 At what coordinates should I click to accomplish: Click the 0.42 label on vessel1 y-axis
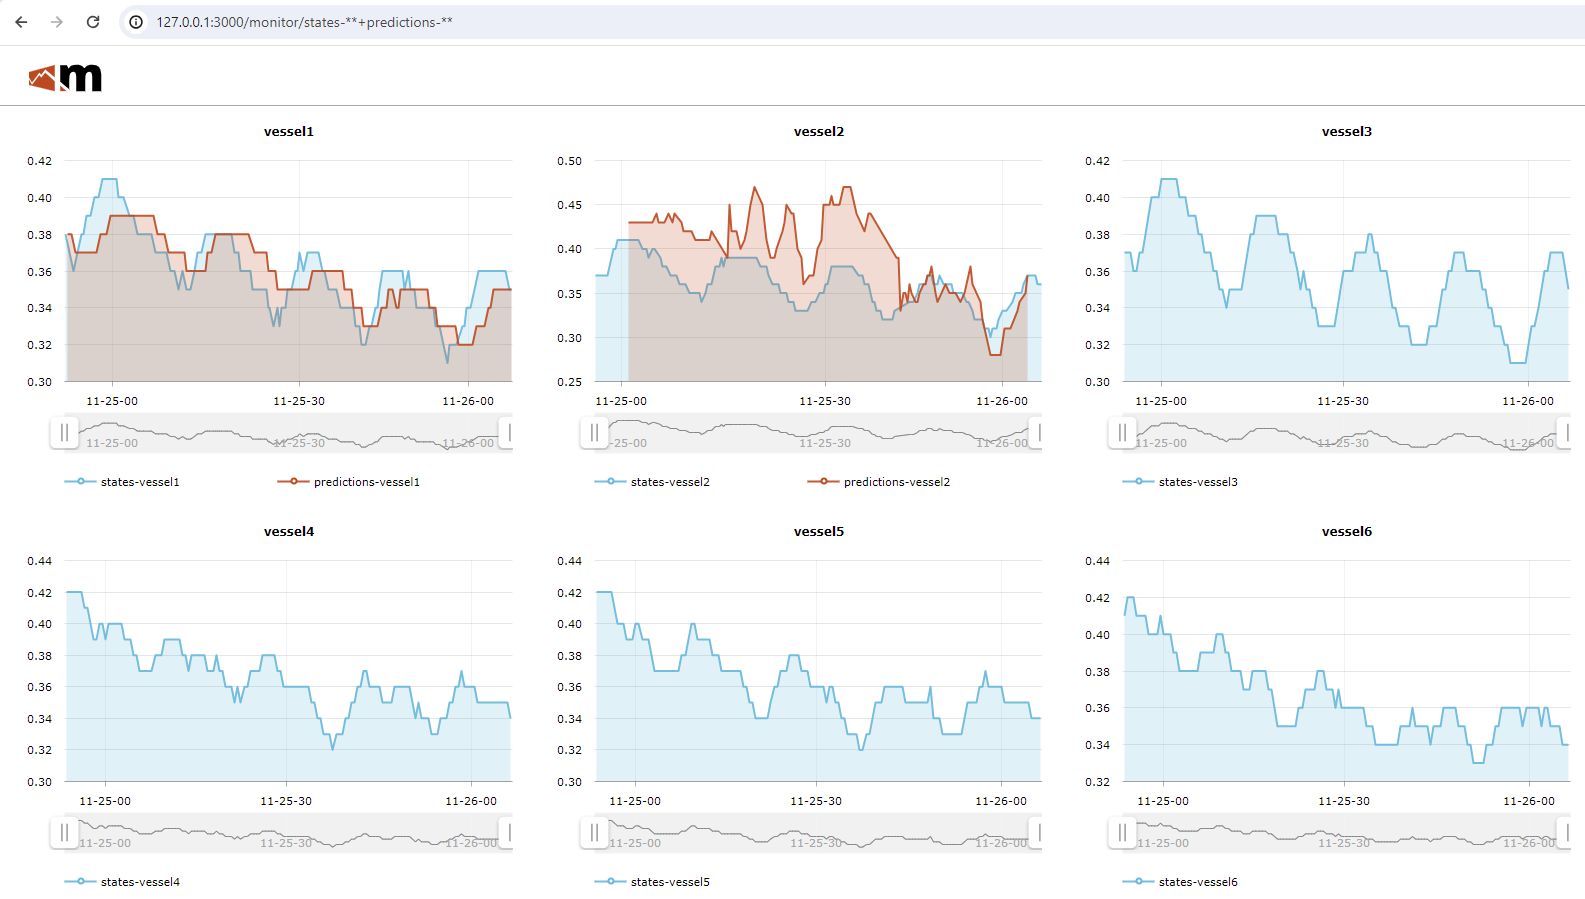(39, 161)
